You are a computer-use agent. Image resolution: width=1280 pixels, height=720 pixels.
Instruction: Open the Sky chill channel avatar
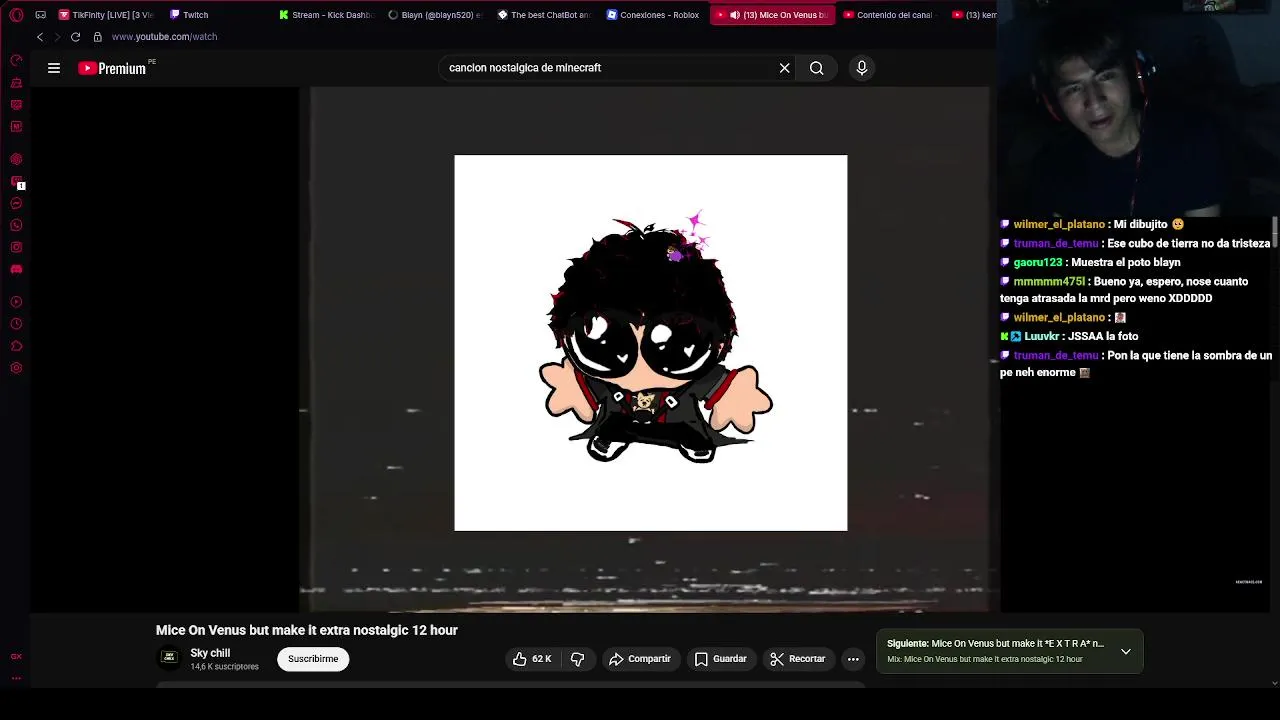[170, 658]
